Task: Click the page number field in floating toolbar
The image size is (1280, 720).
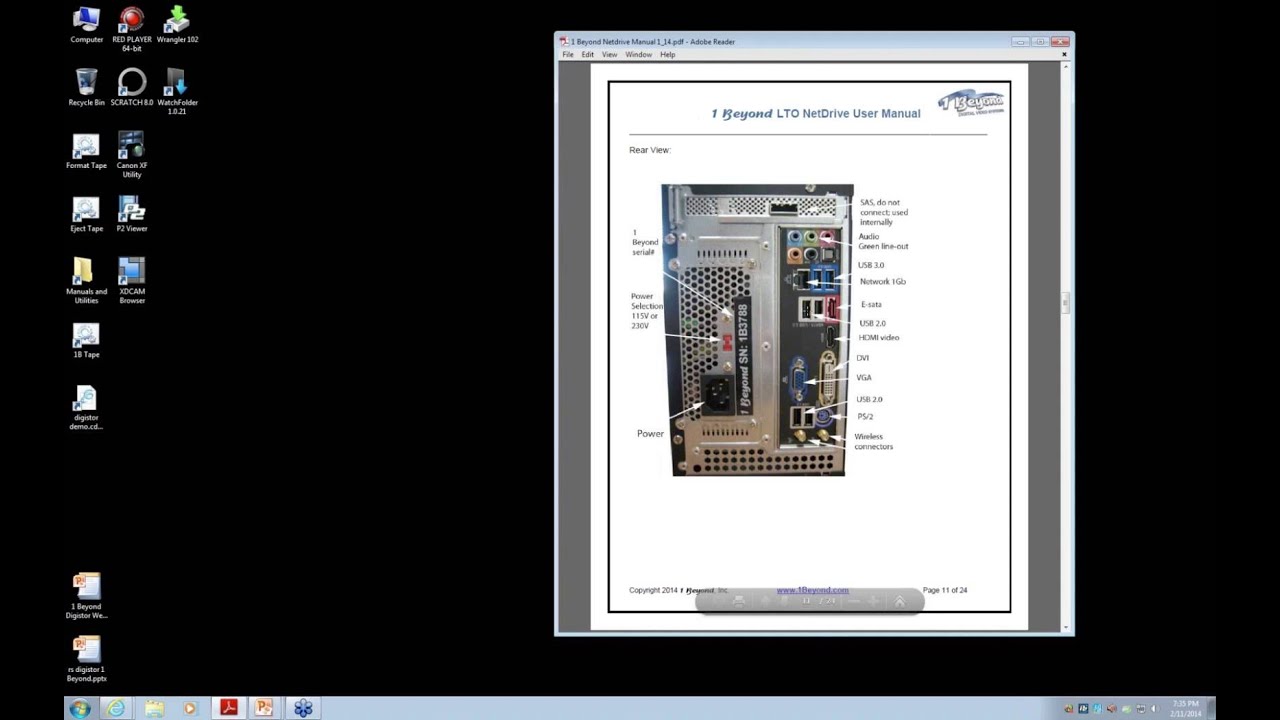Action: coord(808,601)
